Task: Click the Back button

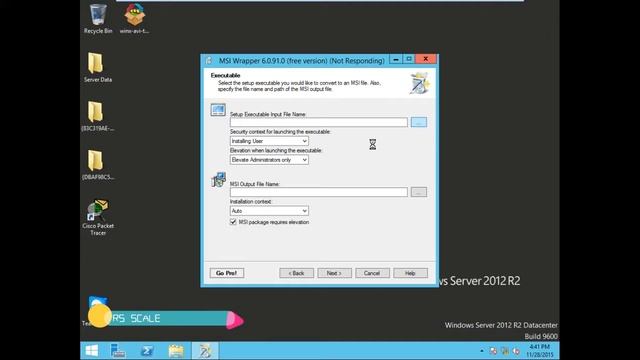Action: 296,273
